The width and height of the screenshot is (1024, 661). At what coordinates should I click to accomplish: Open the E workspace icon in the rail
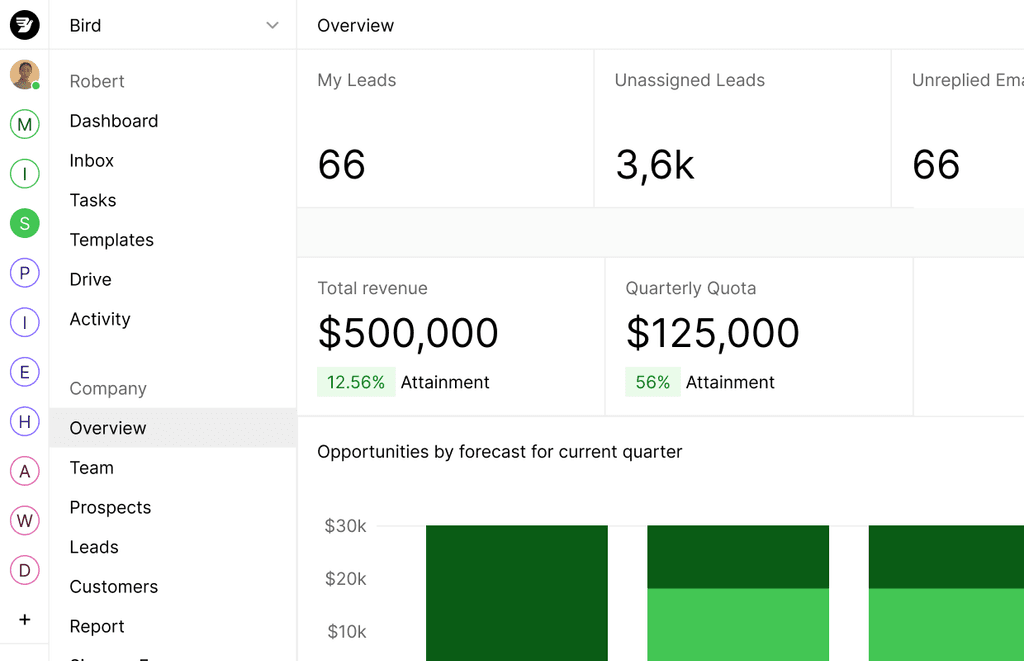[x=24, y=371]
